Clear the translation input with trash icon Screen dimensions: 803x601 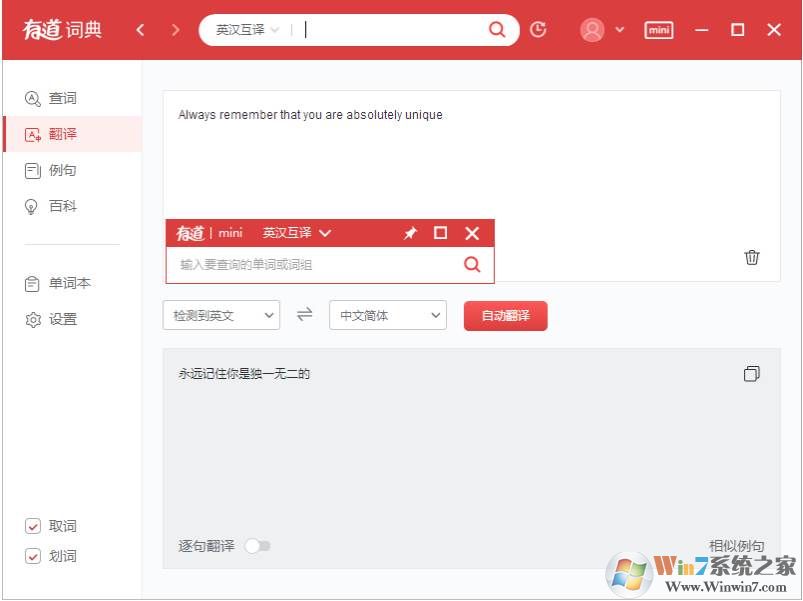[x=752, y=257]
